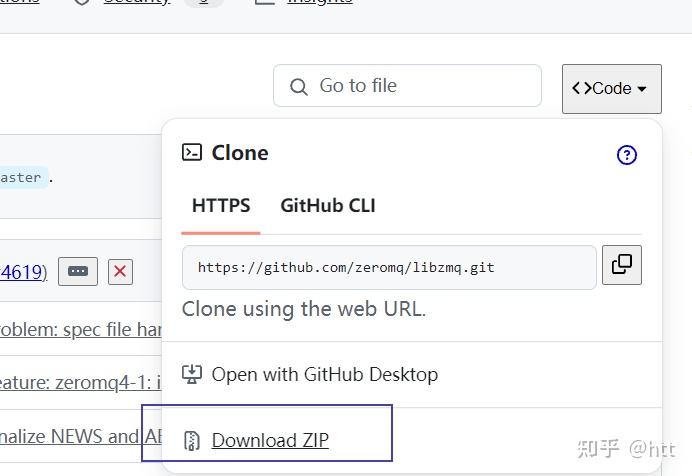Click the magnifier icon in file search

pyautogui.click(x=298, y=87)
